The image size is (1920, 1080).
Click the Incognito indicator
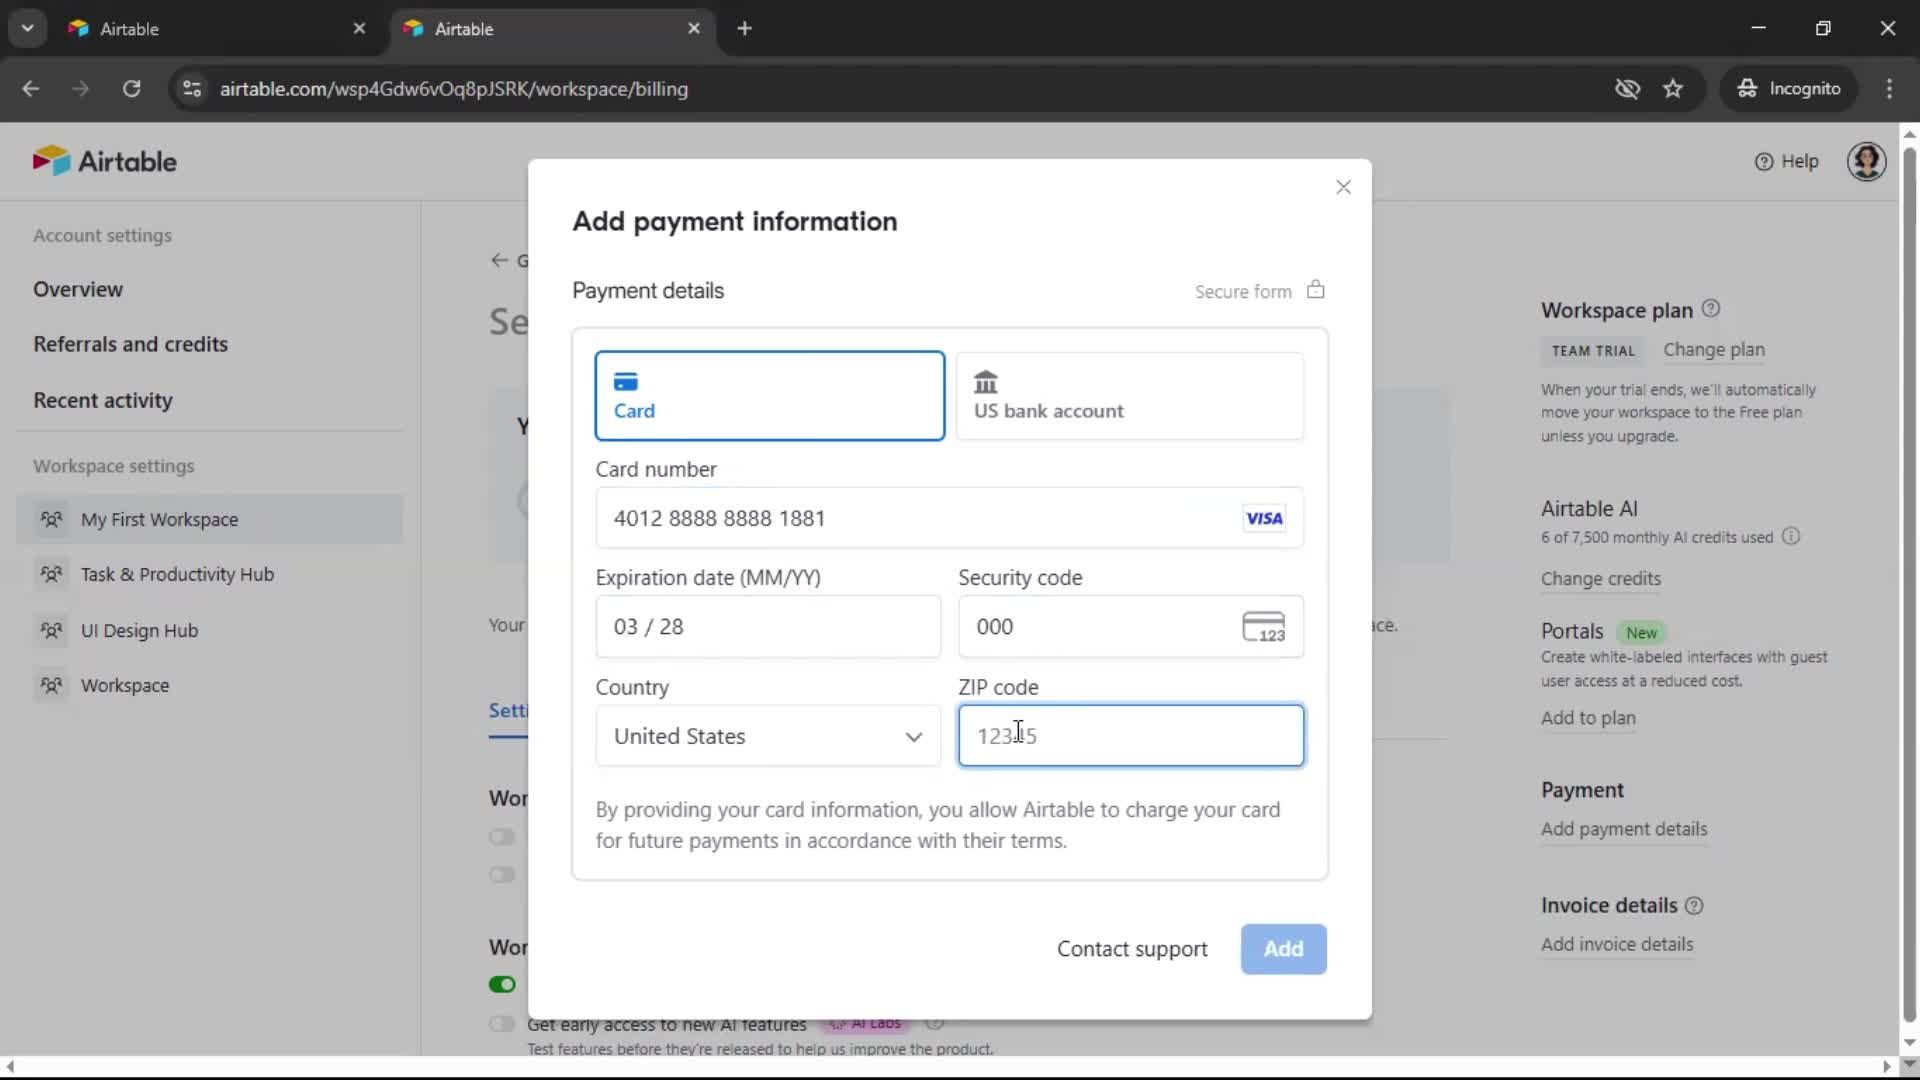coord(1789,89)
